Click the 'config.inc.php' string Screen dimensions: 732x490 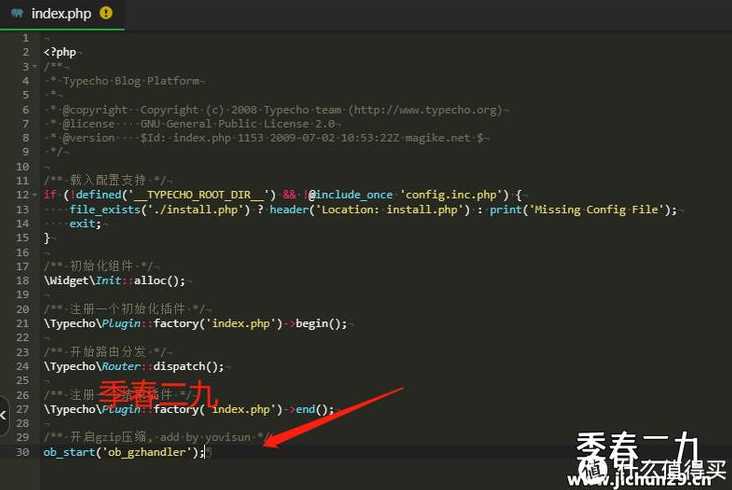tap(451, 195)
